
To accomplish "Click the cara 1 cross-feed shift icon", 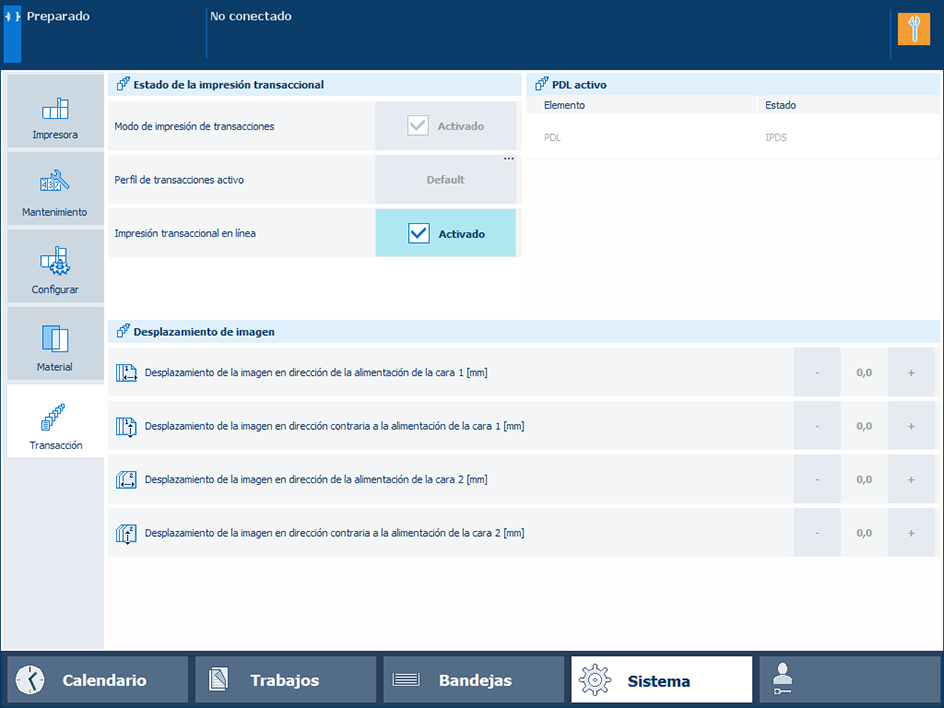I will coord(126,427).
